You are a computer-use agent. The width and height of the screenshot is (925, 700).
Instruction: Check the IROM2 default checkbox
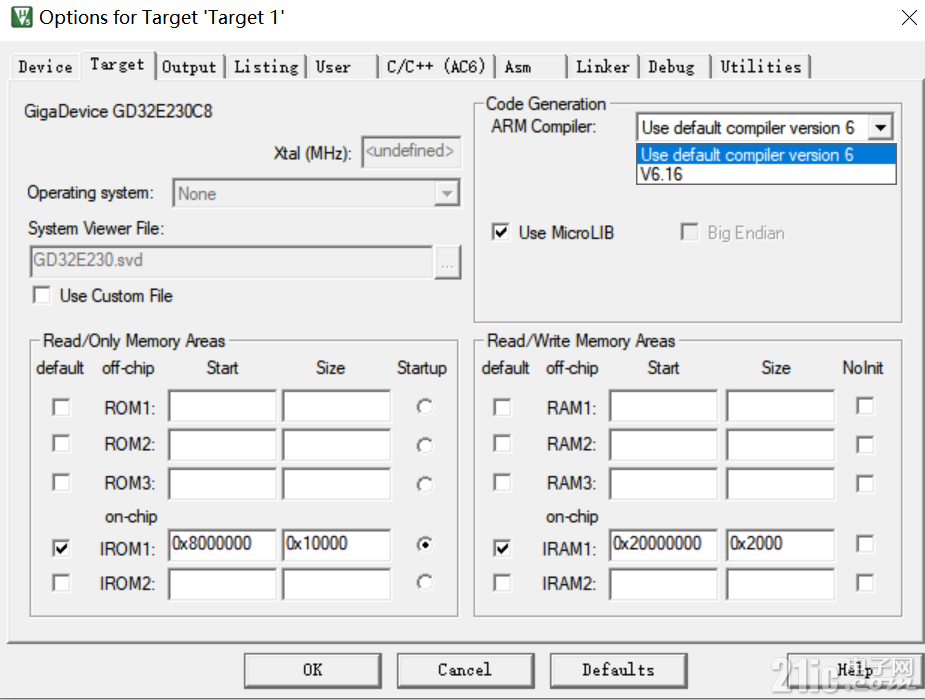pos(61,583)
